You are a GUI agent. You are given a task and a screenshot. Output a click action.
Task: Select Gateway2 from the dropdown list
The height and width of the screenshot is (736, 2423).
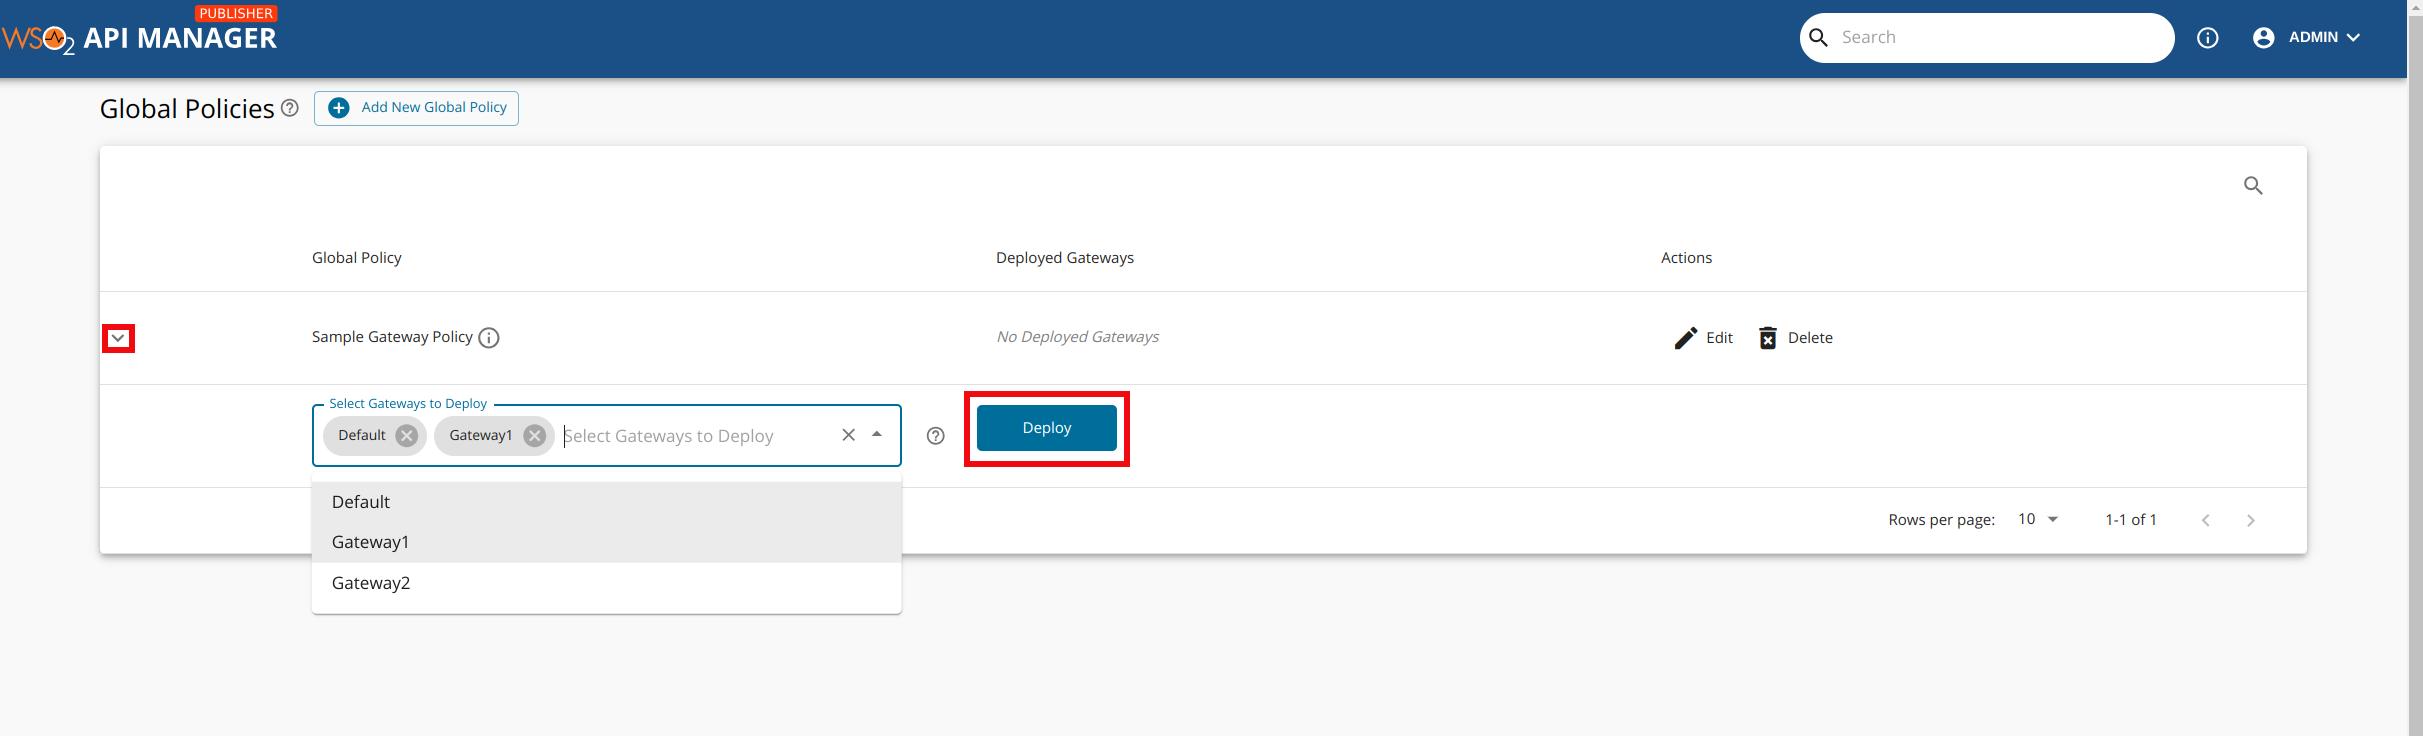click(371, 583)
